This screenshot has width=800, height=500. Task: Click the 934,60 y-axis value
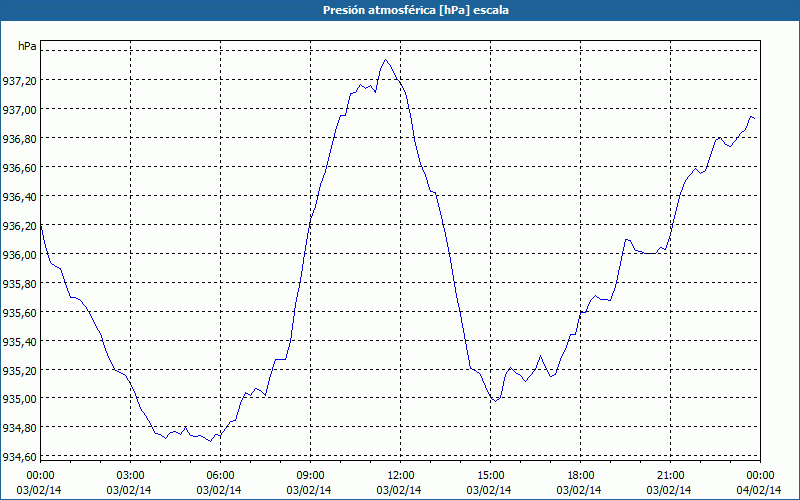[19, 456]
